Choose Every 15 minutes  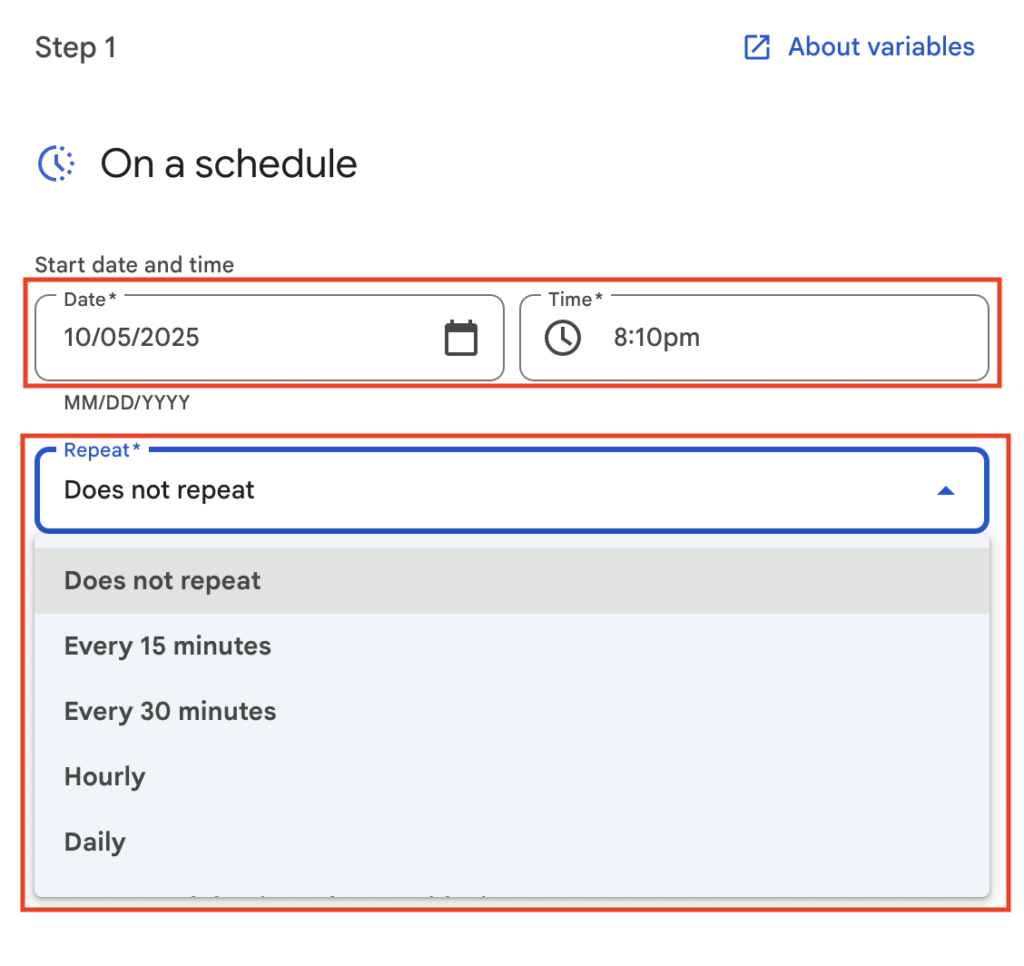pos(168,646)
